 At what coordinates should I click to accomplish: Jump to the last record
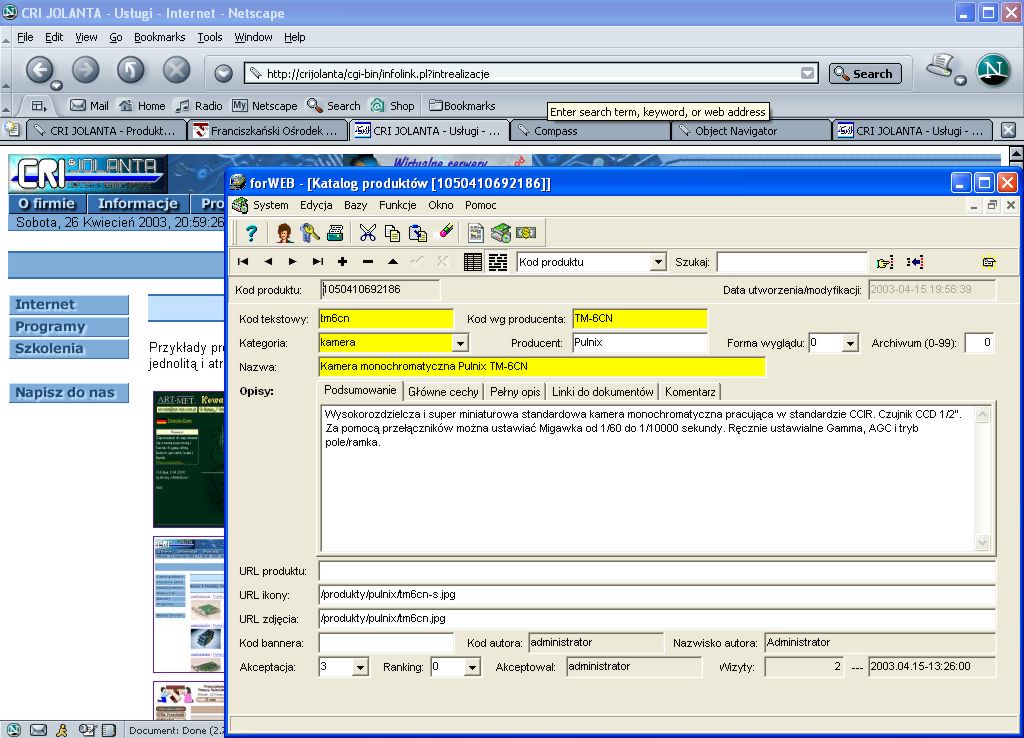[x=317, y=262]
